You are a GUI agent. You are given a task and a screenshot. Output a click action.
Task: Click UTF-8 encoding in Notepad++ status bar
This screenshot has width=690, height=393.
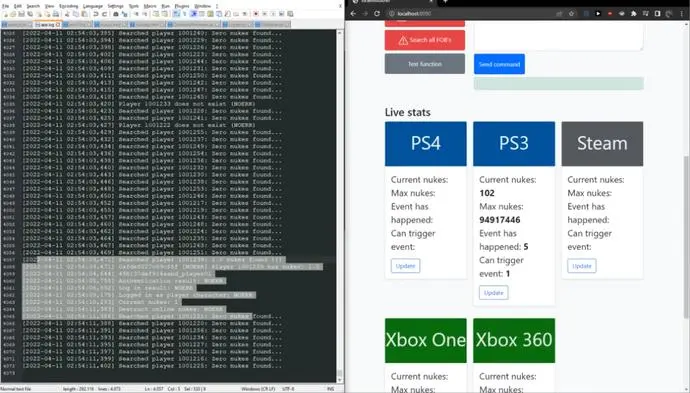click(288, 389)
